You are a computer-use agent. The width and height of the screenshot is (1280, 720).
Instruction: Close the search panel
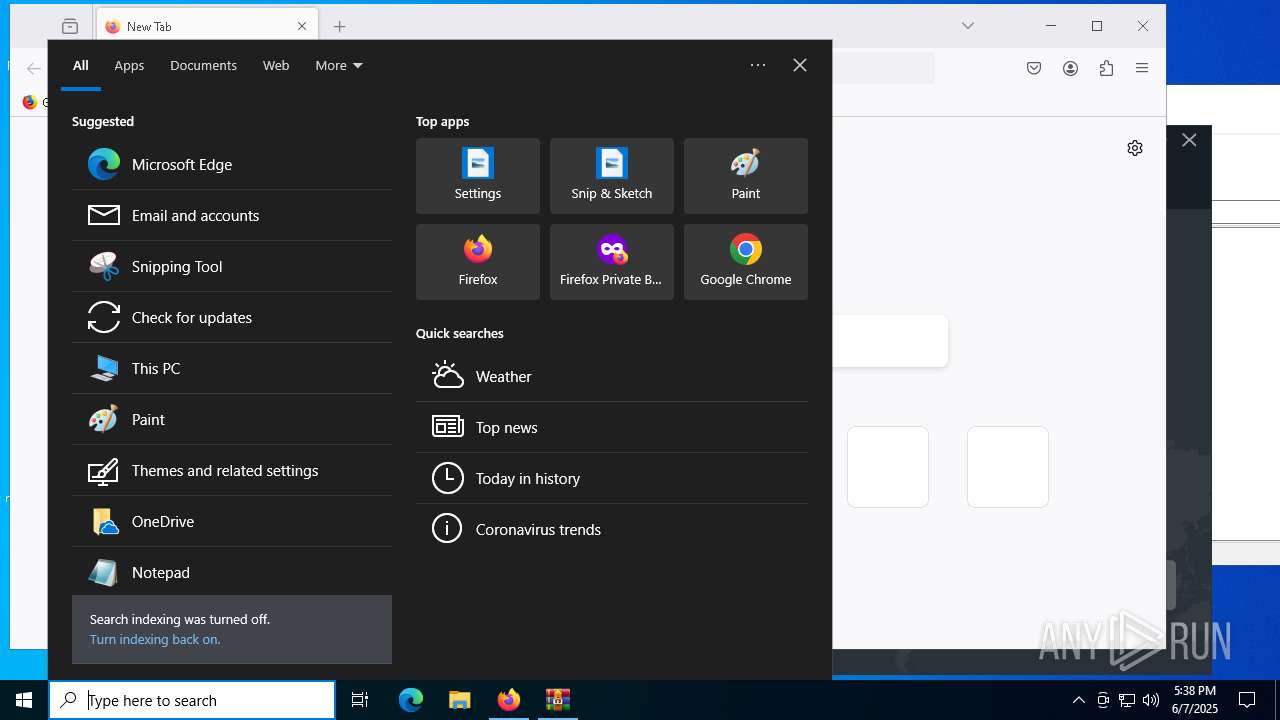coord(800,65)
